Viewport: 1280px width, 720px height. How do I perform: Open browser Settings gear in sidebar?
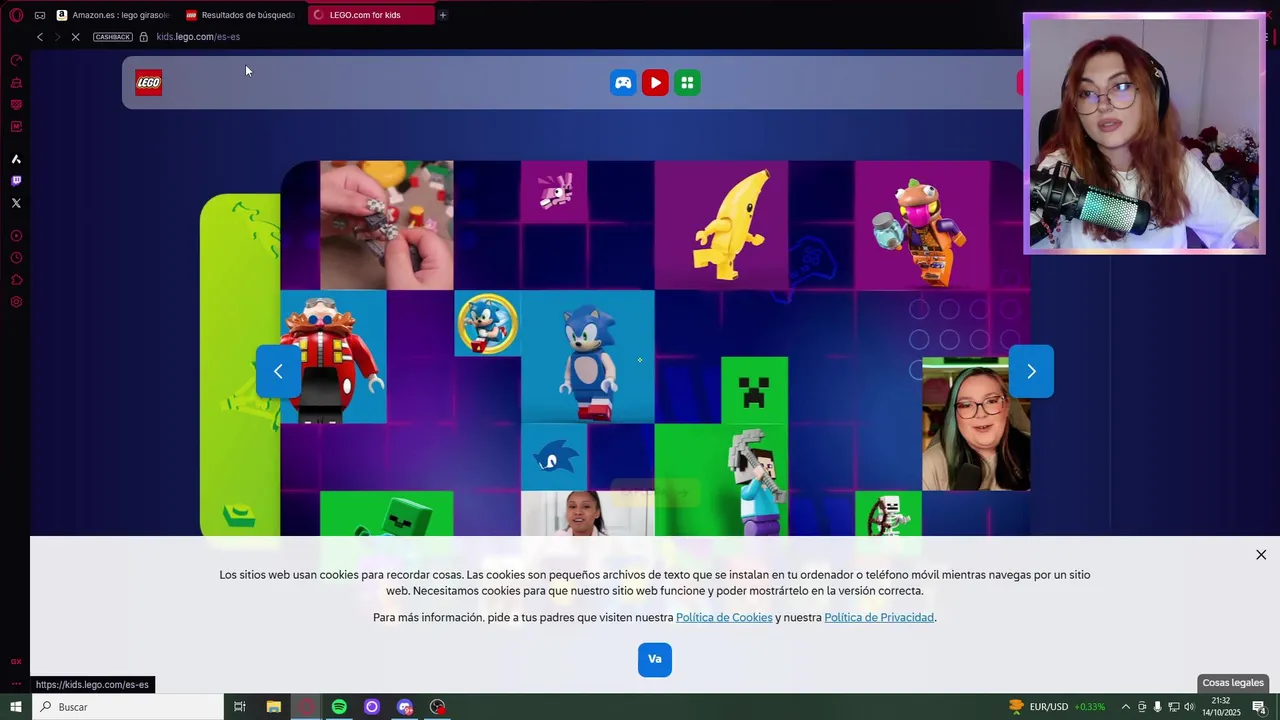pyautogui.click(x=16, y=302)
